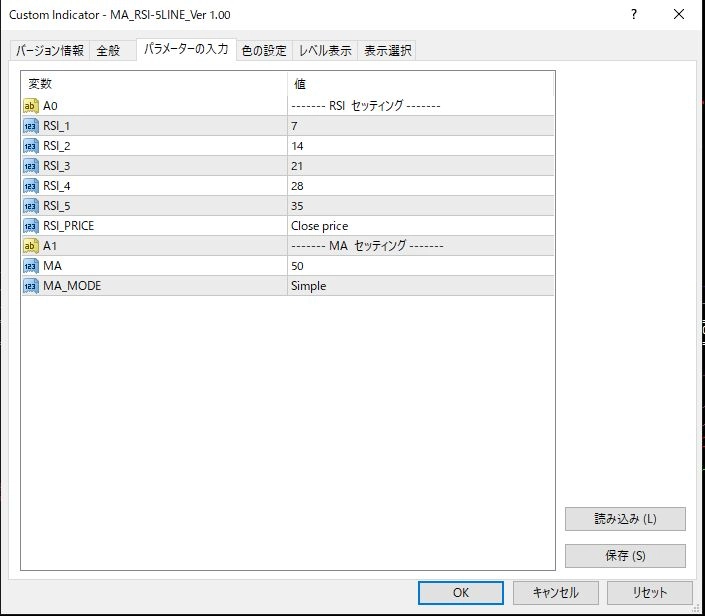The image size is (705, 616).
Task: Click the 読み込み (L) button
Action: coord(625,519)
